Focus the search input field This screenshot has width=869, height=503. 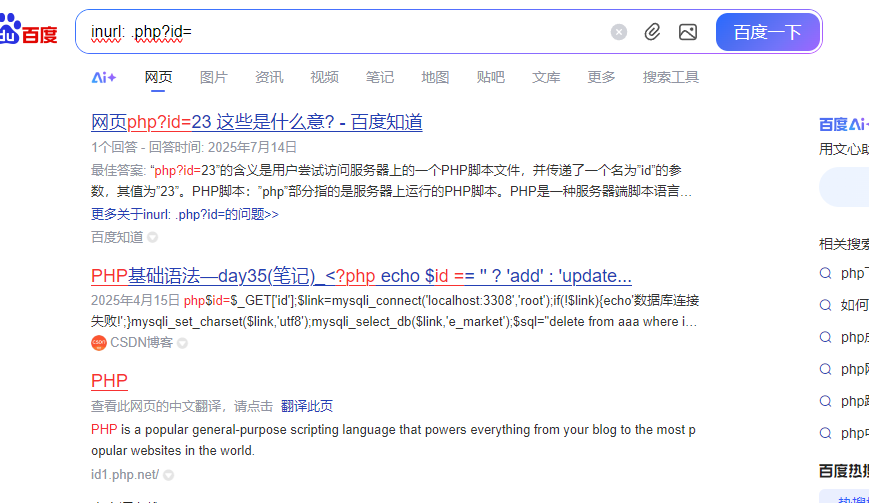344,32
